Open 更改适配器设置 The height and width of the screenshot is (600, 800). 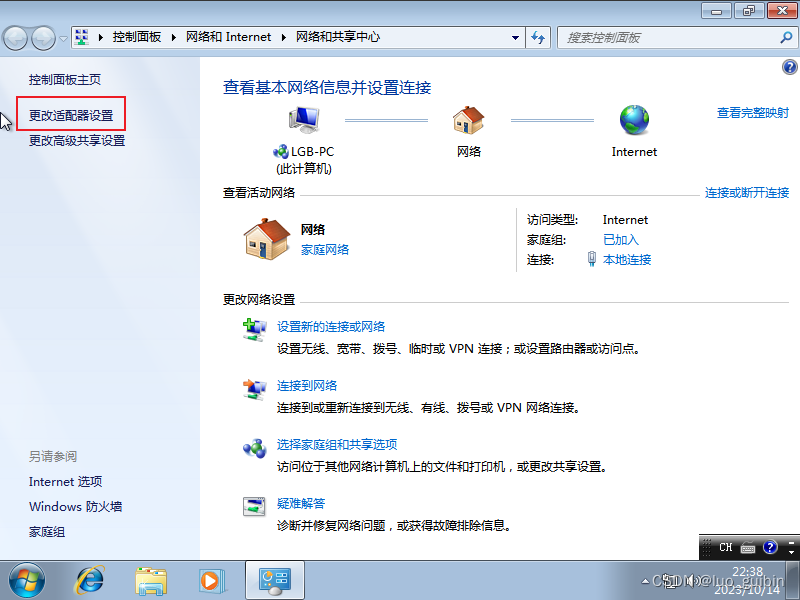pos(71,115)
